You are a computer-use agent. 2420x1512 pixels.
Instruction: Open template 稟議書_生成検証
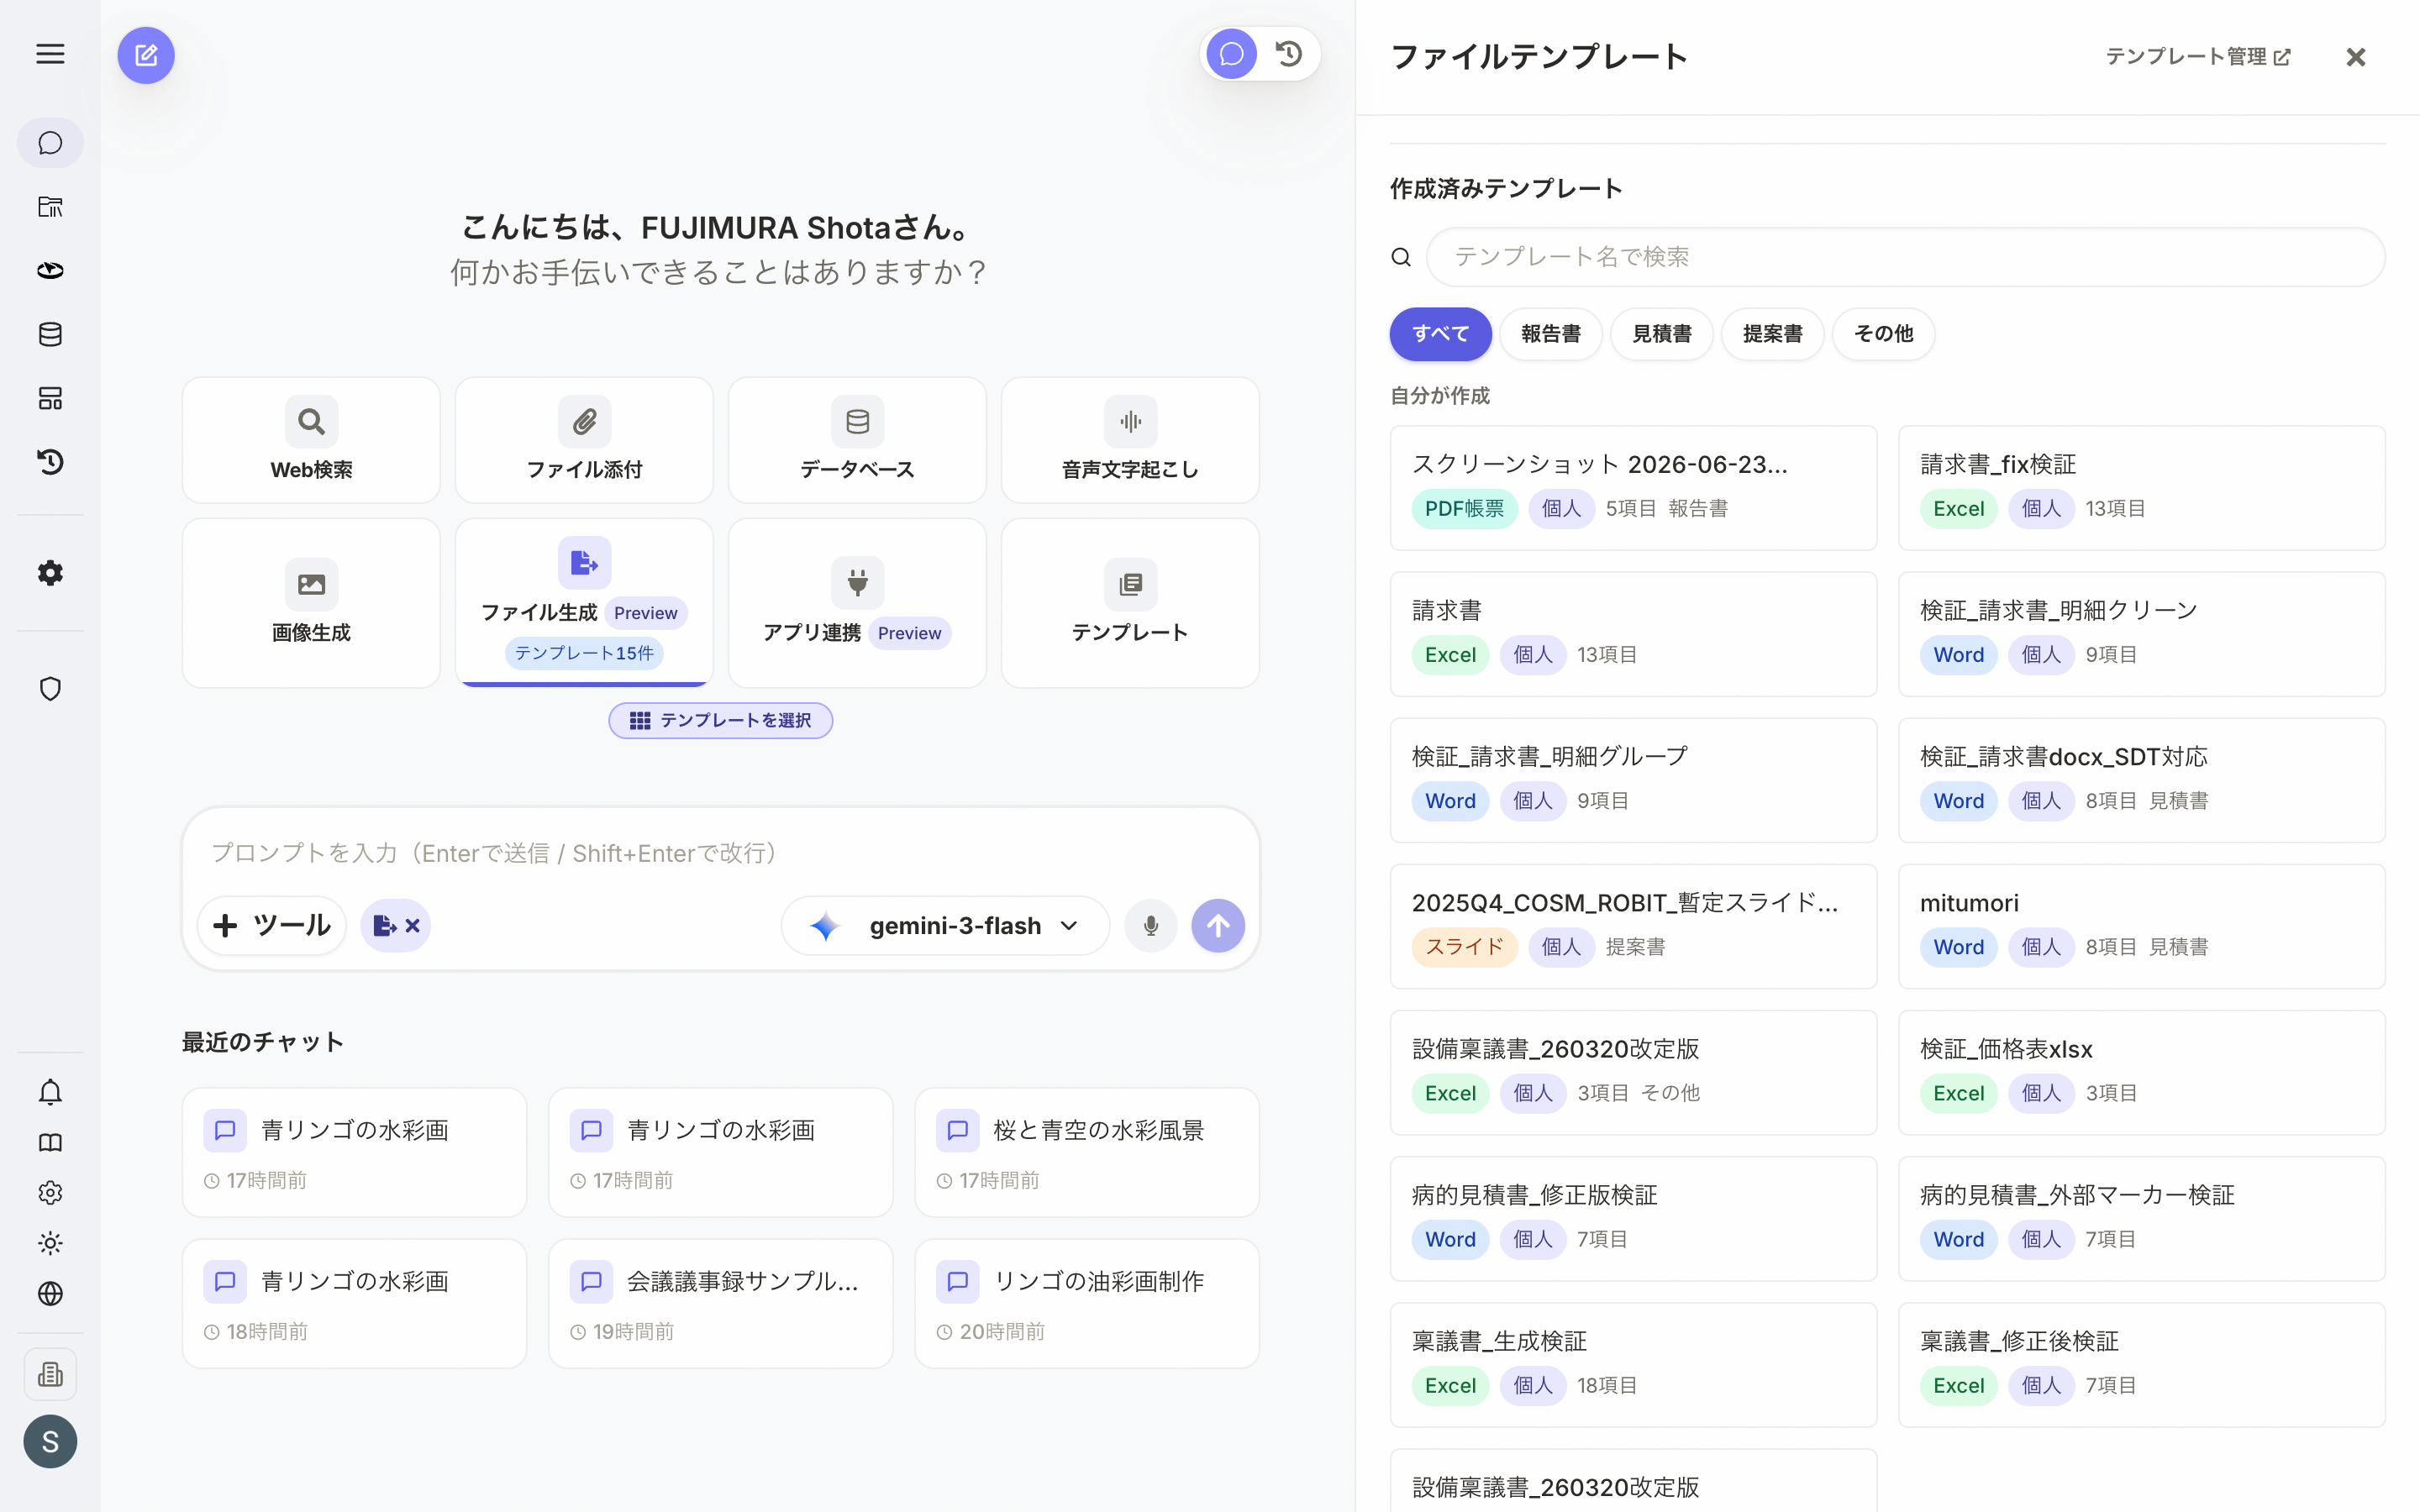(1633, 1364)
